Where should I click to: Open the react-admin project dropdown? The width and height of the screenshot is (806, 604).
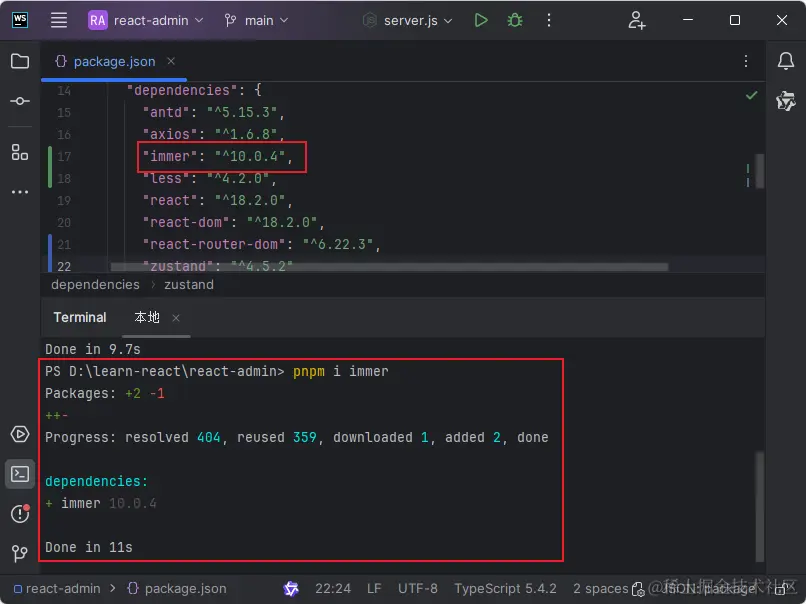(146, 21)
